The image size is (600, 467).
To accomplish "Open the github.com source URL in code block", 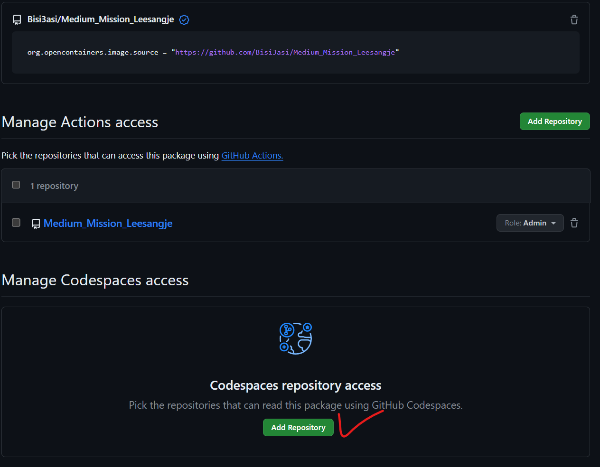I will pyautogui.click(x=285, y=52).
